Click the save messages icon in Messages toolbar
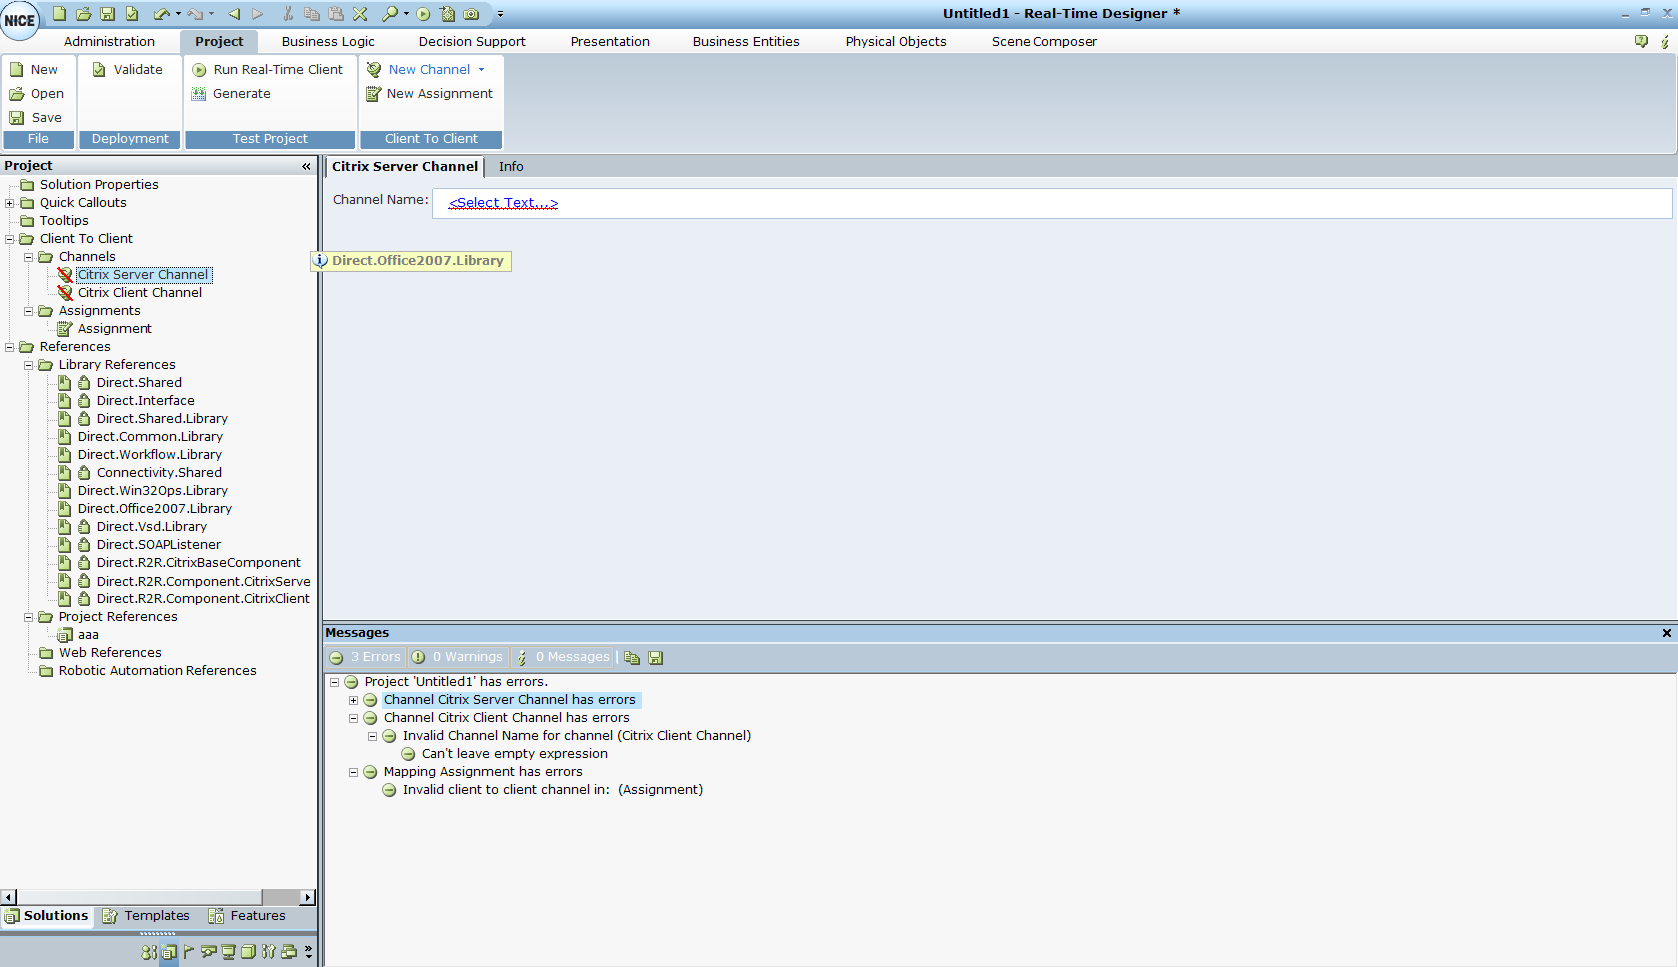This screenshot has width=1678, height=967. (x=656, y=658)
